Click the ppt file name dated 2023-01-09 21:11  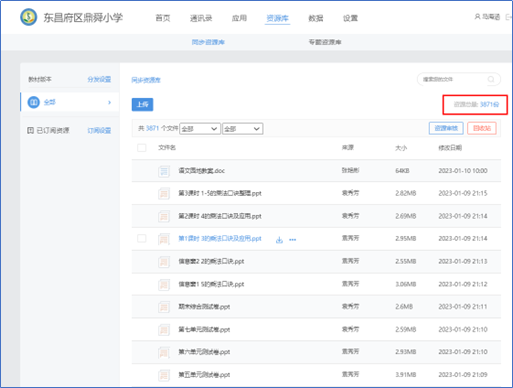tap(204, 307)
